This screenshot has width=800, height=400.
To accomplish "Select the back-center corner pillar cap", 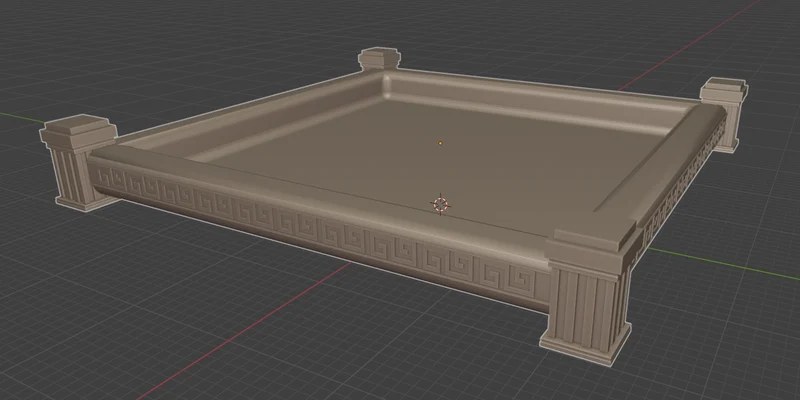I will coord(379,59).
